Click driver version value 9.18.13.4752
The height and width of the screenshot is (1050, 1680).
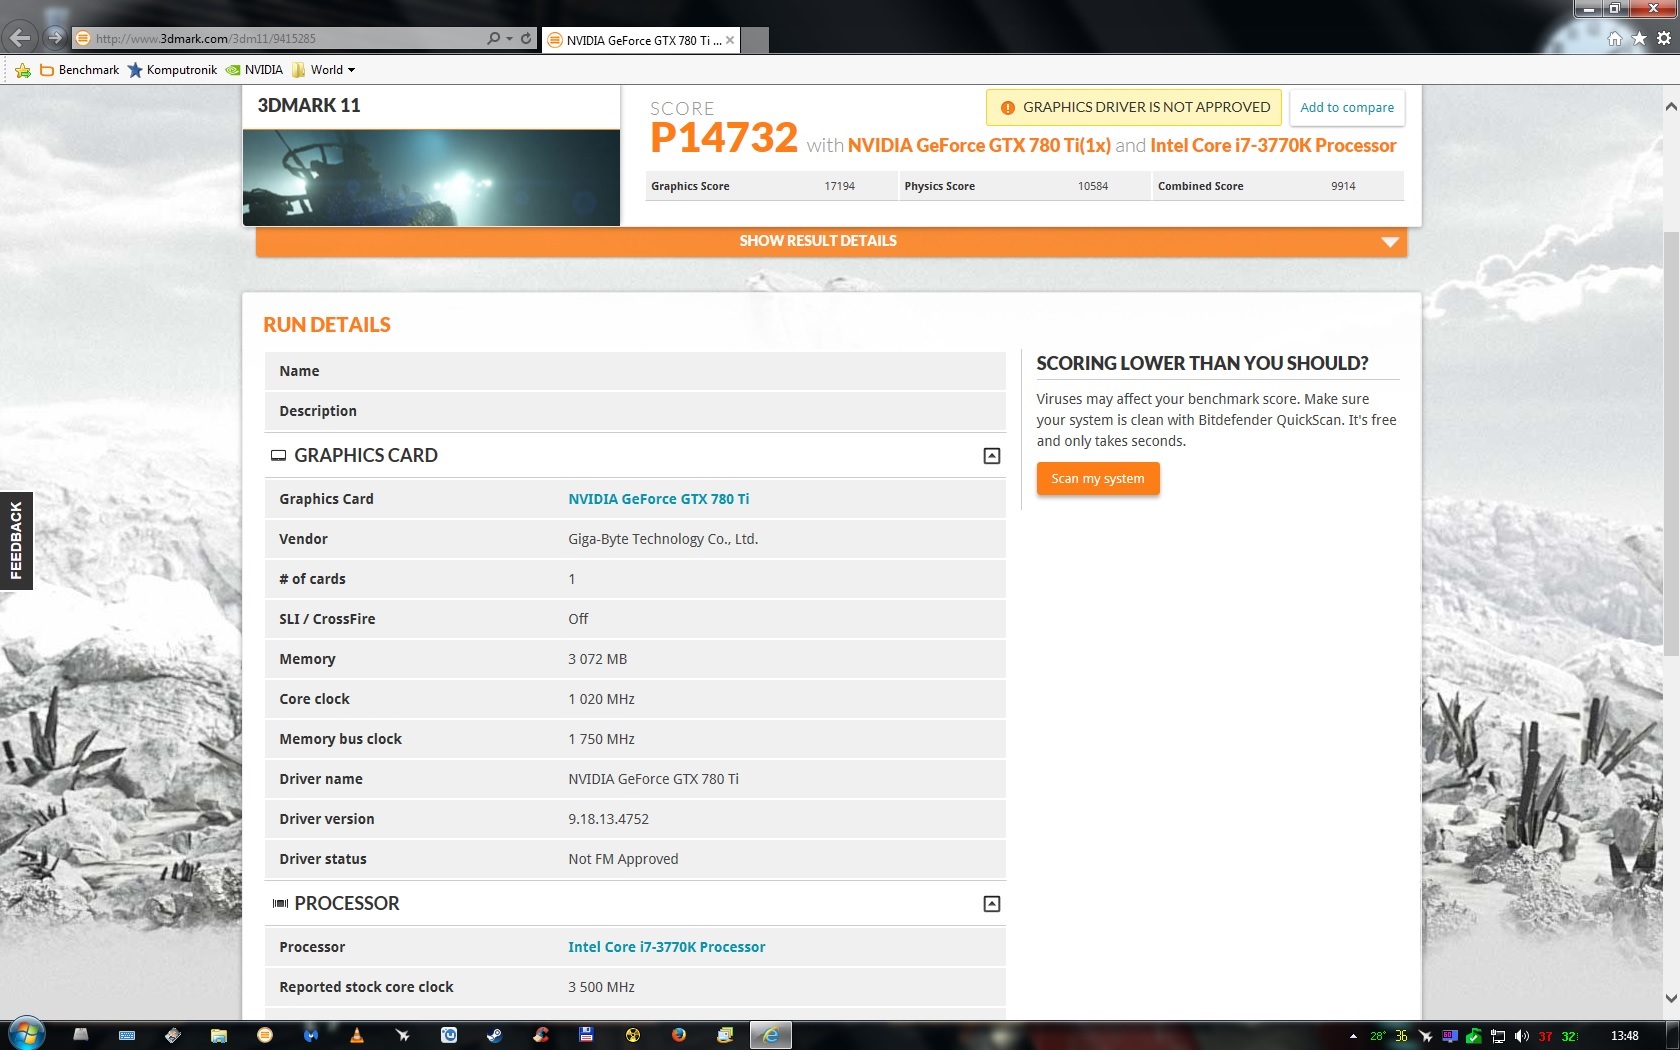click(x=608, y=819)
